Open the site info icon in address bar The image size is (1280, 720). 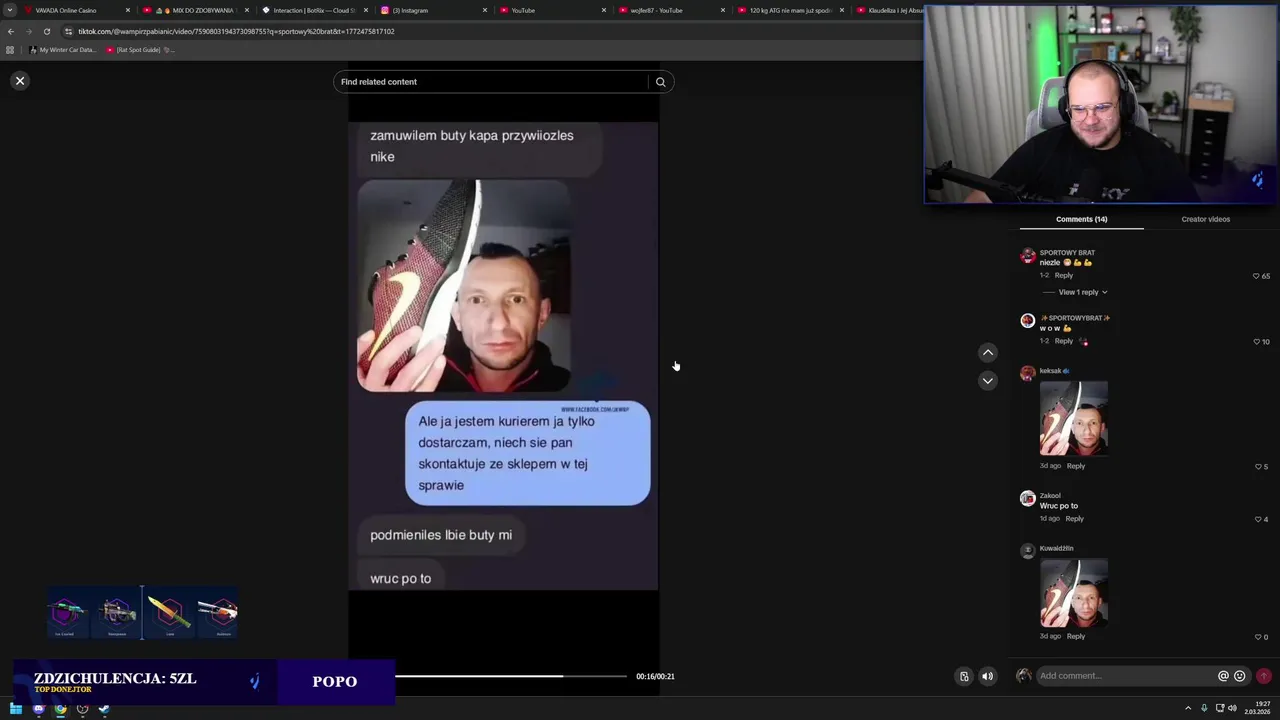click(x=68, y=31)
